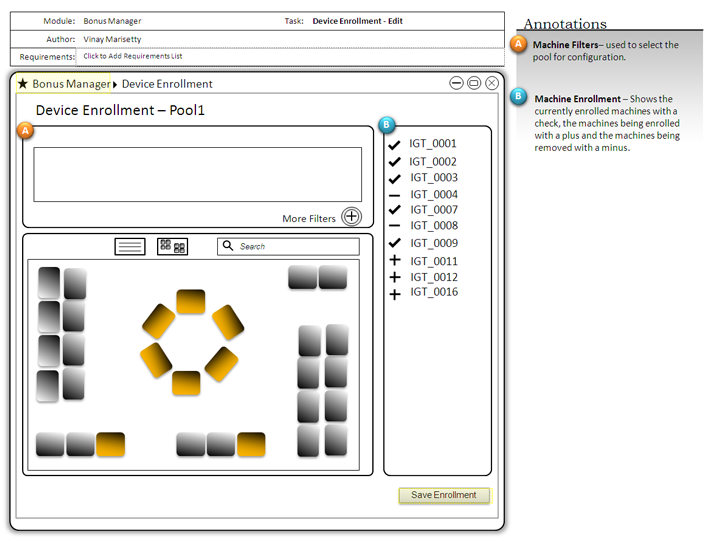Click the More Filters plus icon
This screenshot has width=721, height=541.
[x=351, y=216]
